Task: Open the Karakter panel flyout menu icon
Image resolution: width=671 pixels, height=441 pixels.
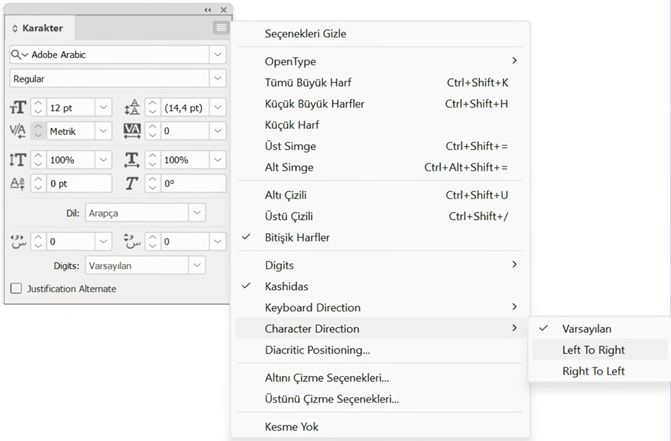Action: pos(221,28)
